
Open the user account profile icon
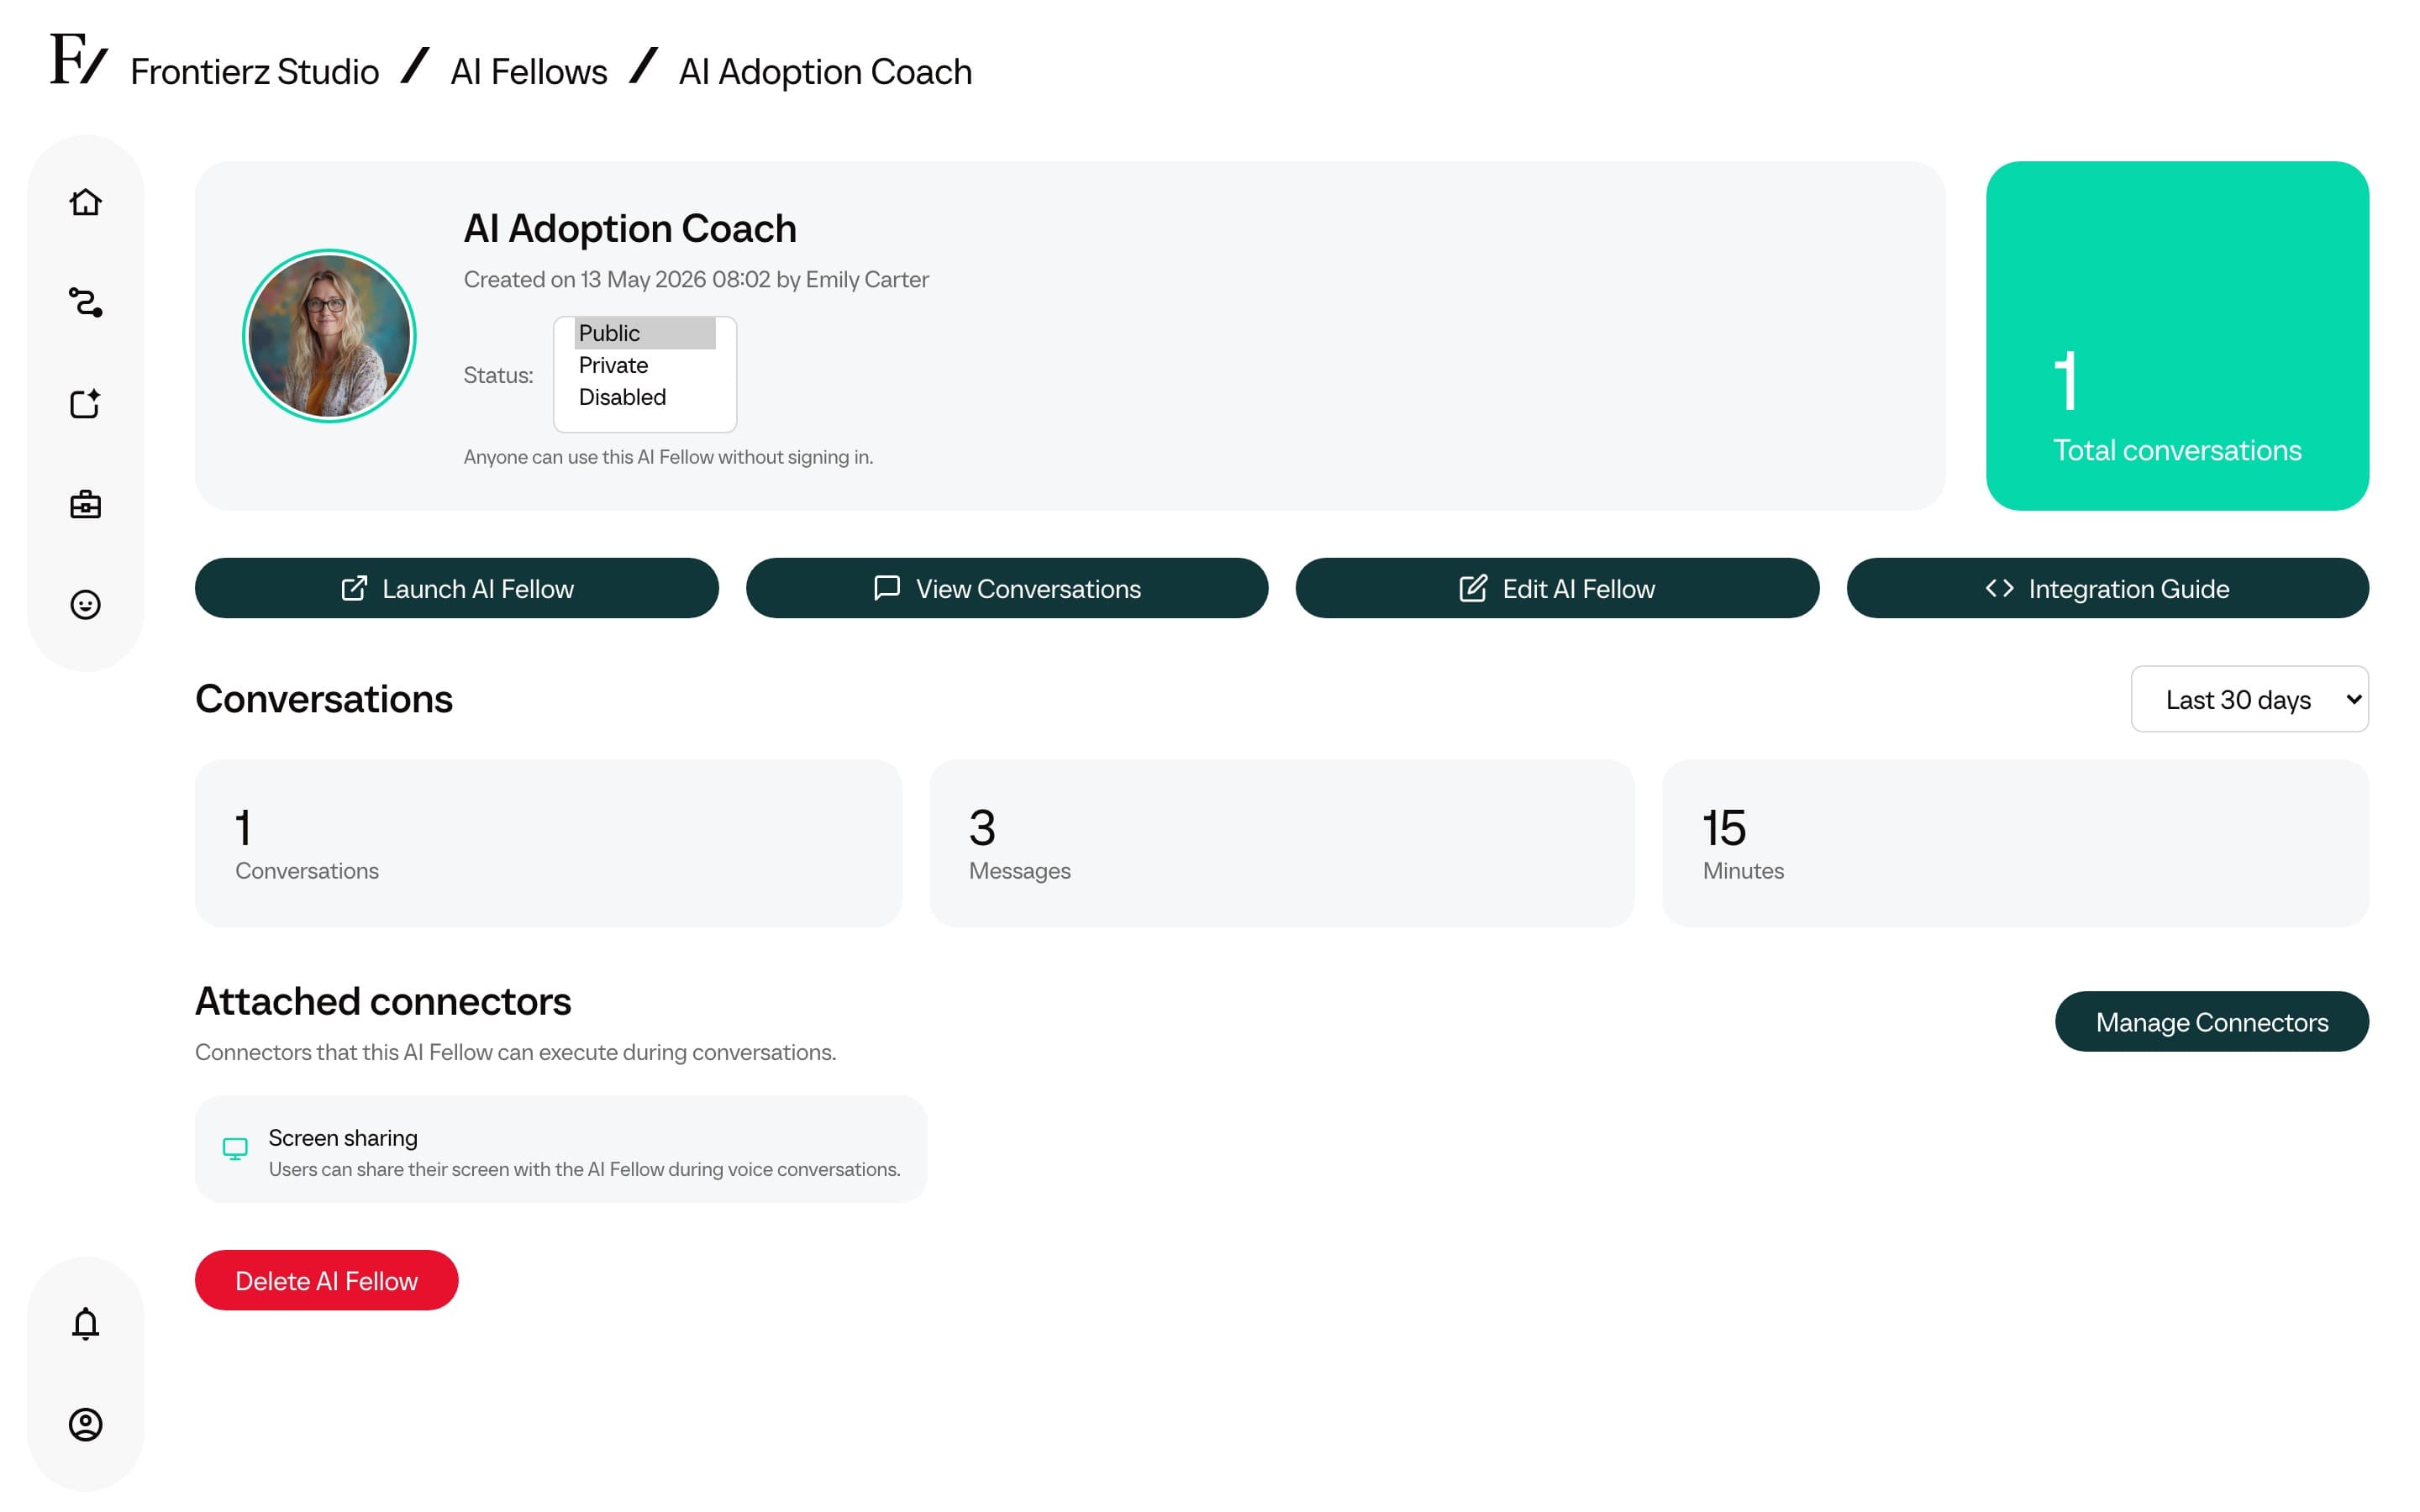point(85,1424)
